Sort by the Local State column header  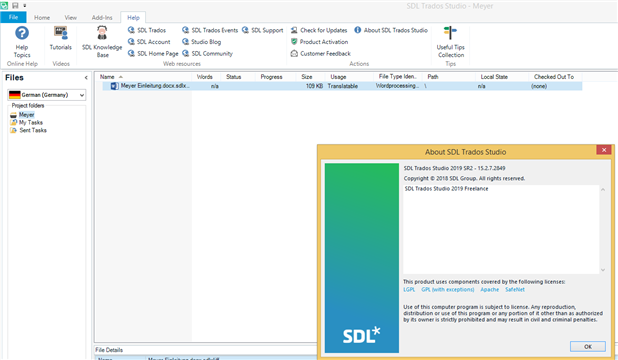(x=502, y=77)
